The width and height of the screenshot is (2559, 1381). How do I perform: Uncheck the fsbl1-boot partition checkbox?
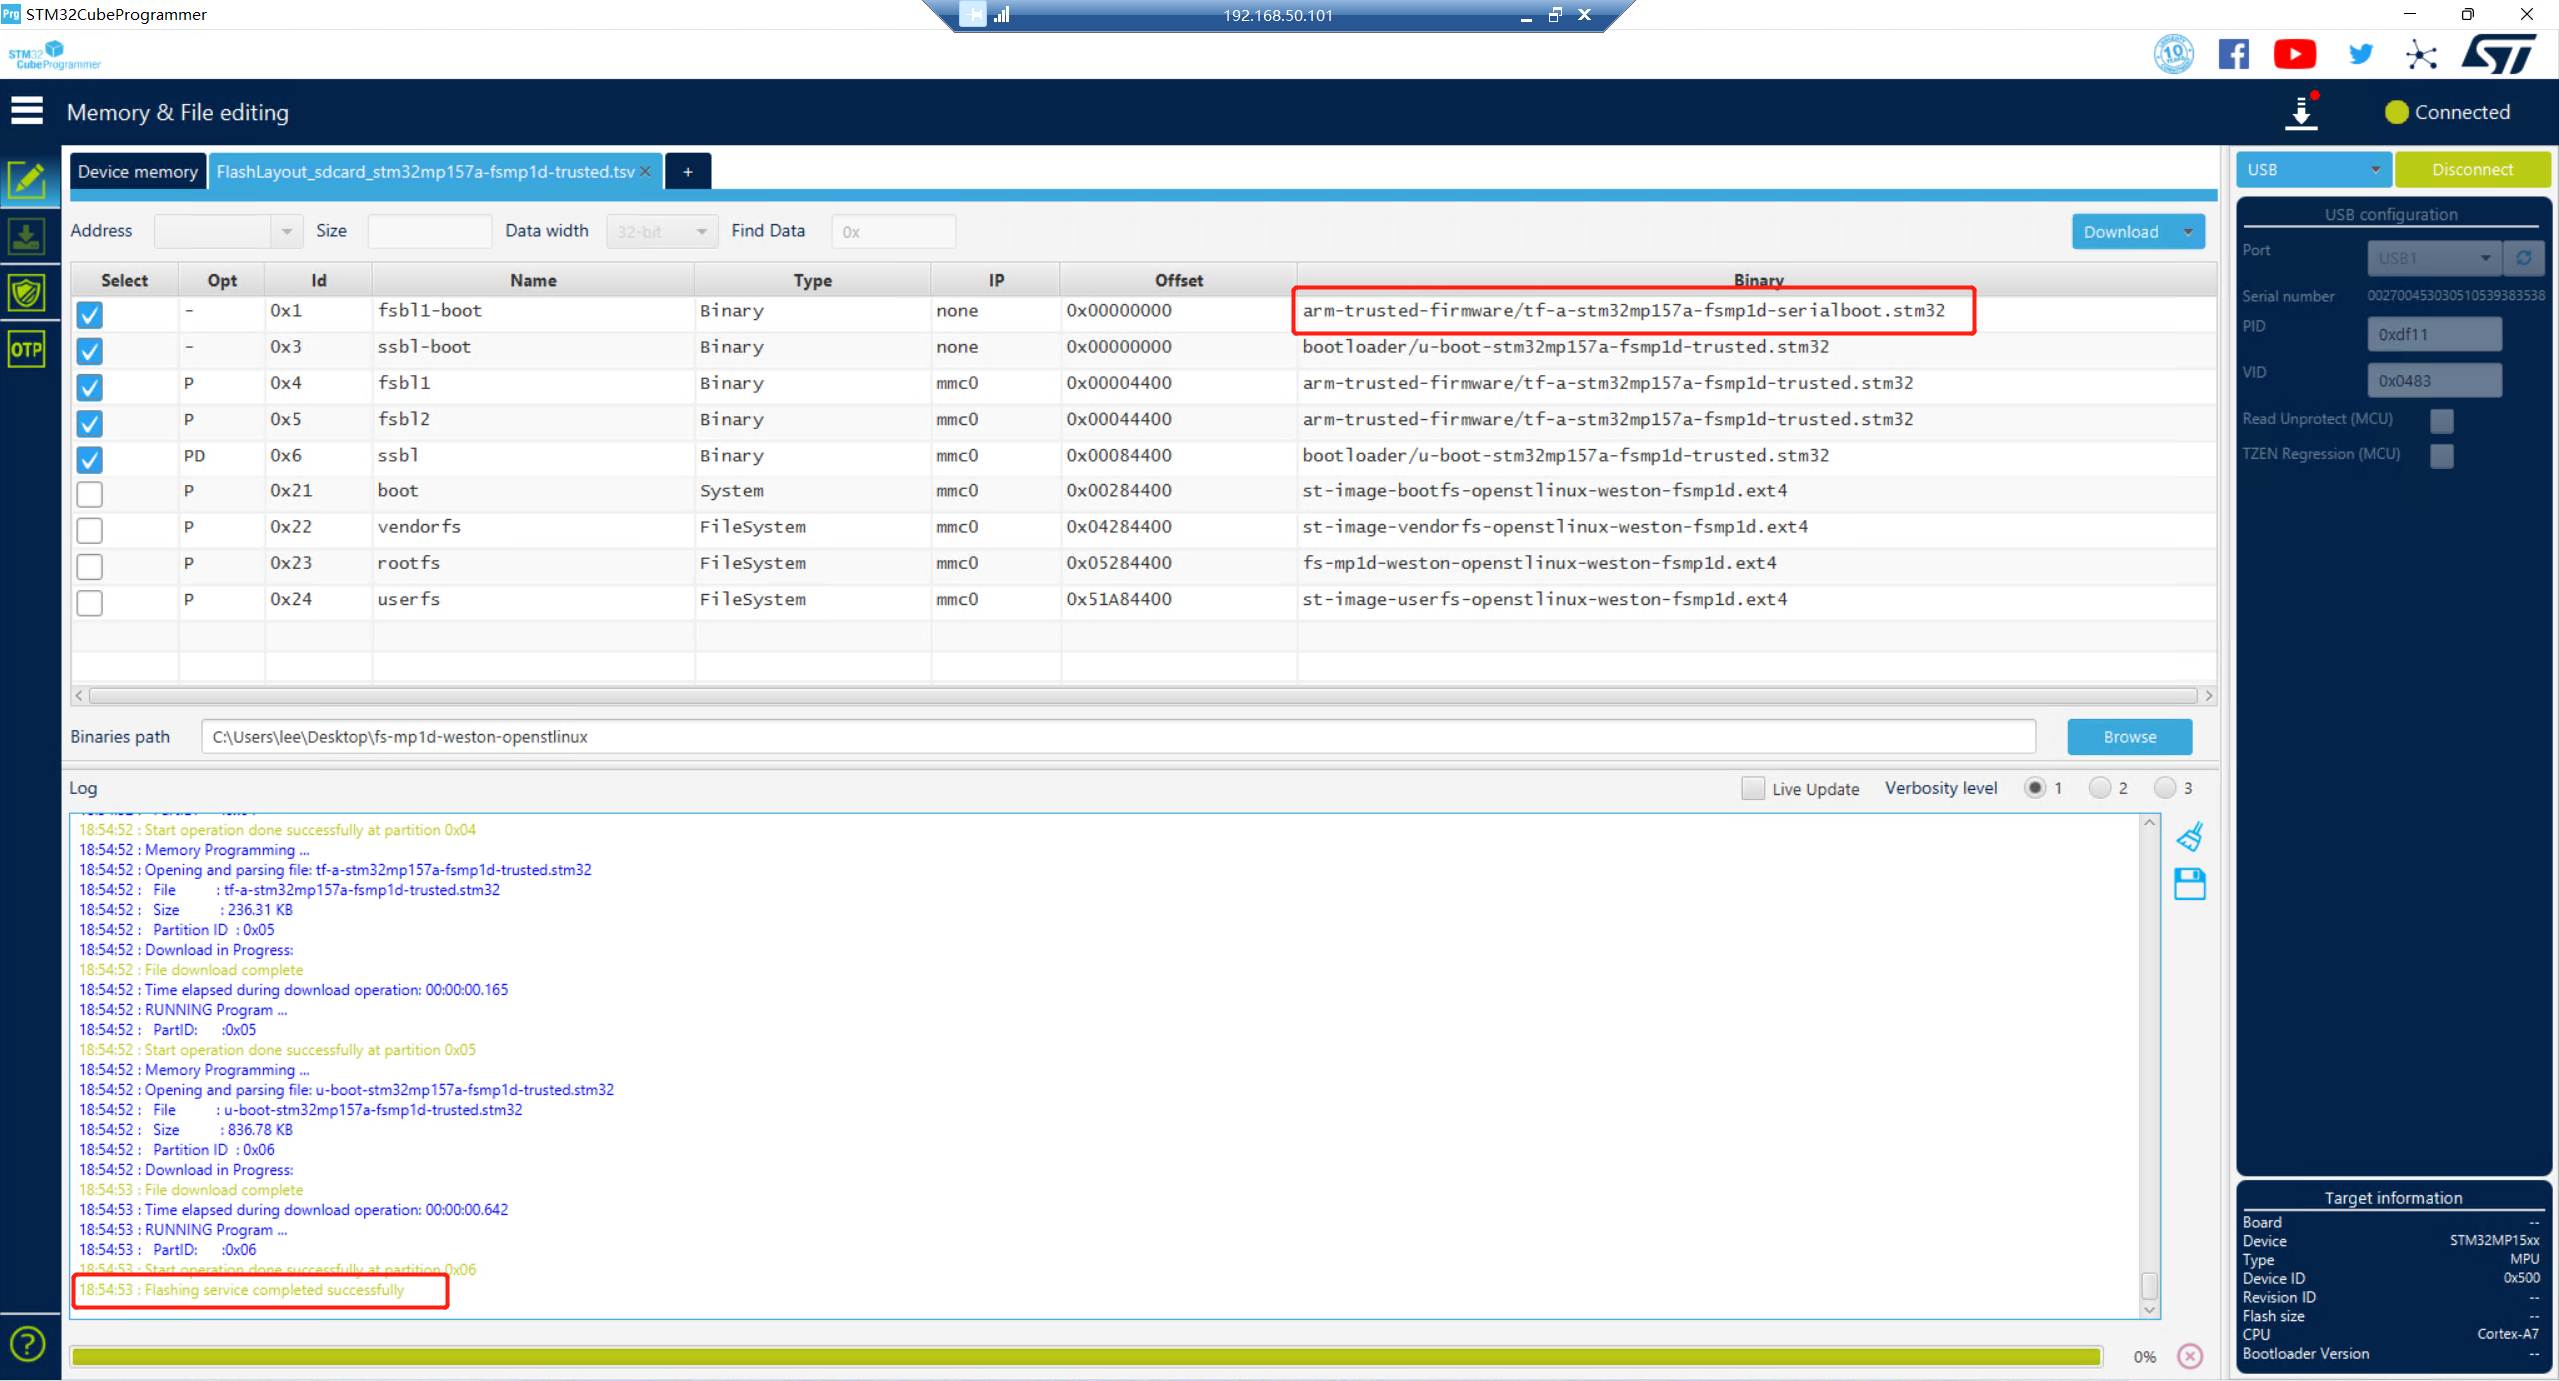click(x=90, y=314)
